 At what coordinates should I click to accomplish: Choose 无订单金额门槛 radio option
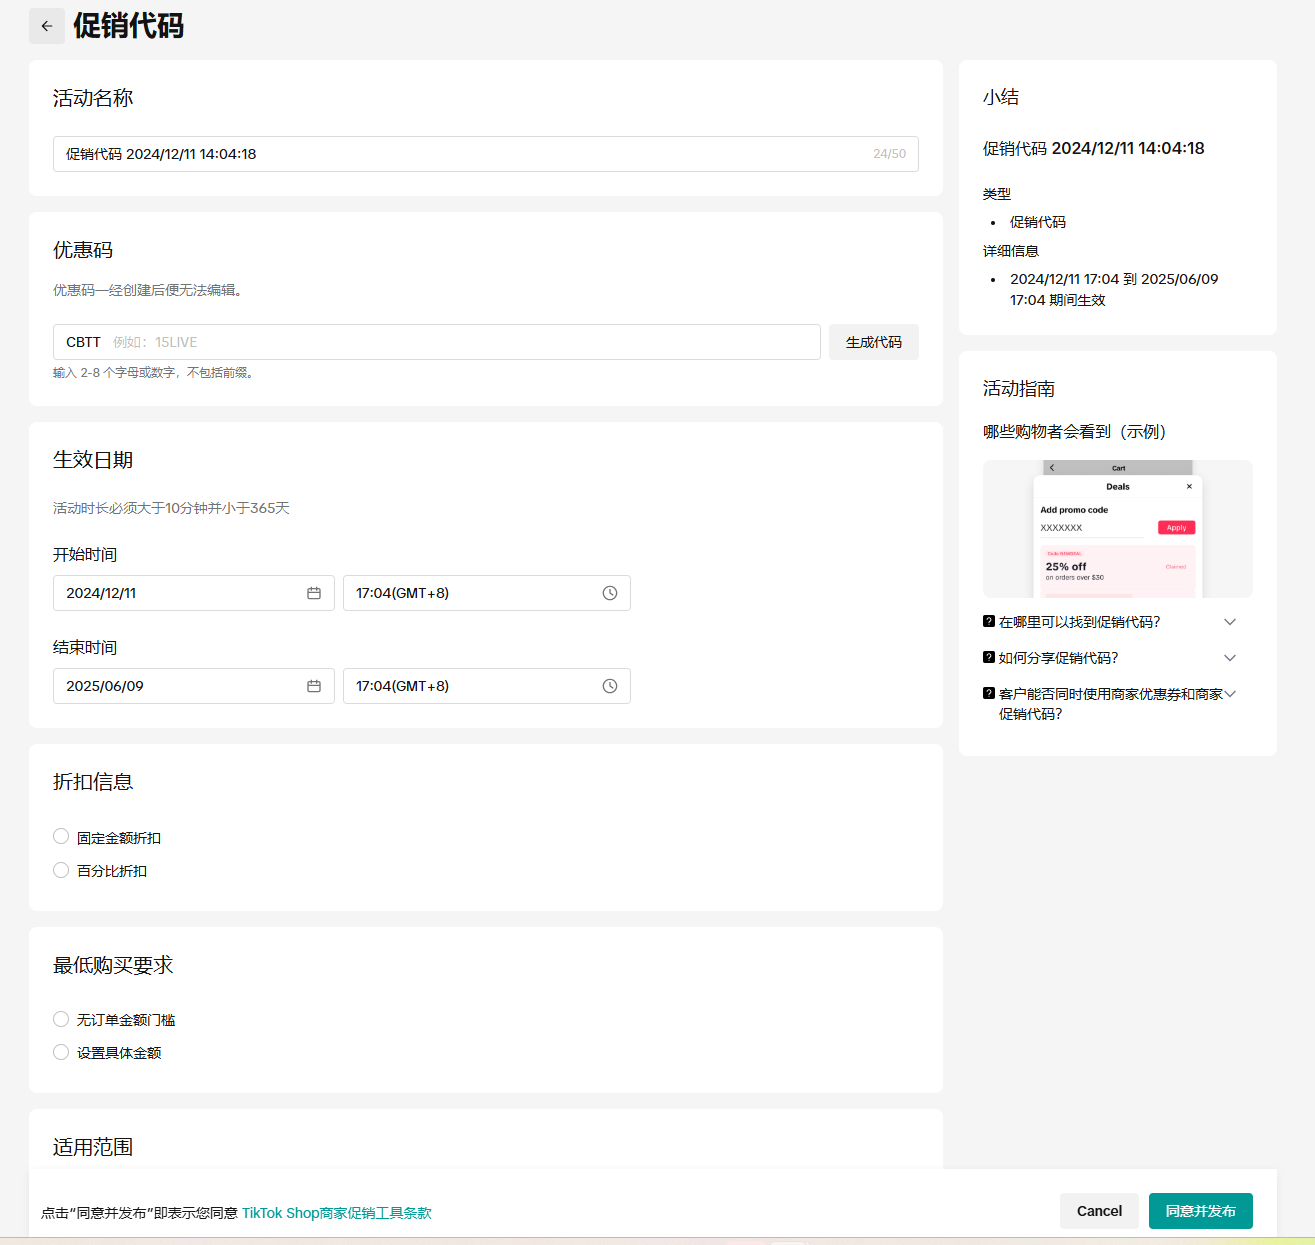[x=61, y=1019]
